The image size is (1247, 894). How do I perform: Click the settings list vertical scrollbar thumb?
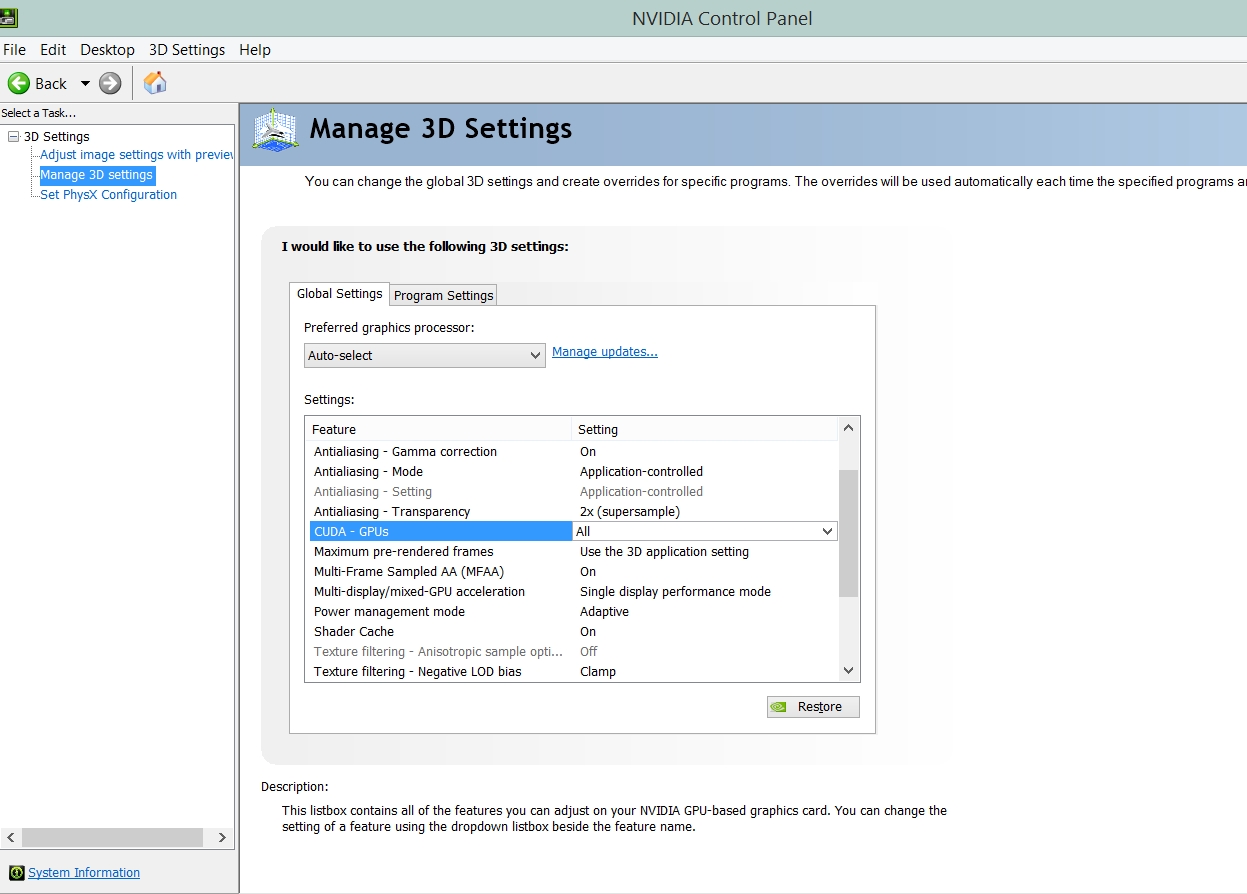point(849,533)
